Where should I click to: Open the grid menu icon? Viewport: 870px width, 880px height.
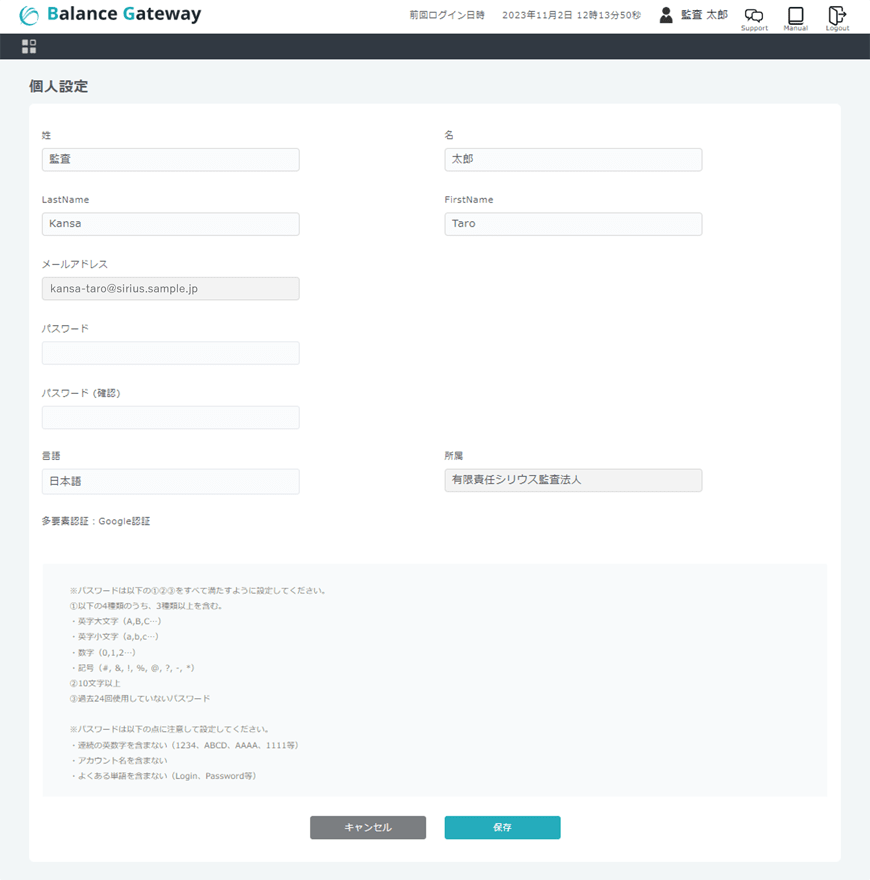click(x=29, y=47)
